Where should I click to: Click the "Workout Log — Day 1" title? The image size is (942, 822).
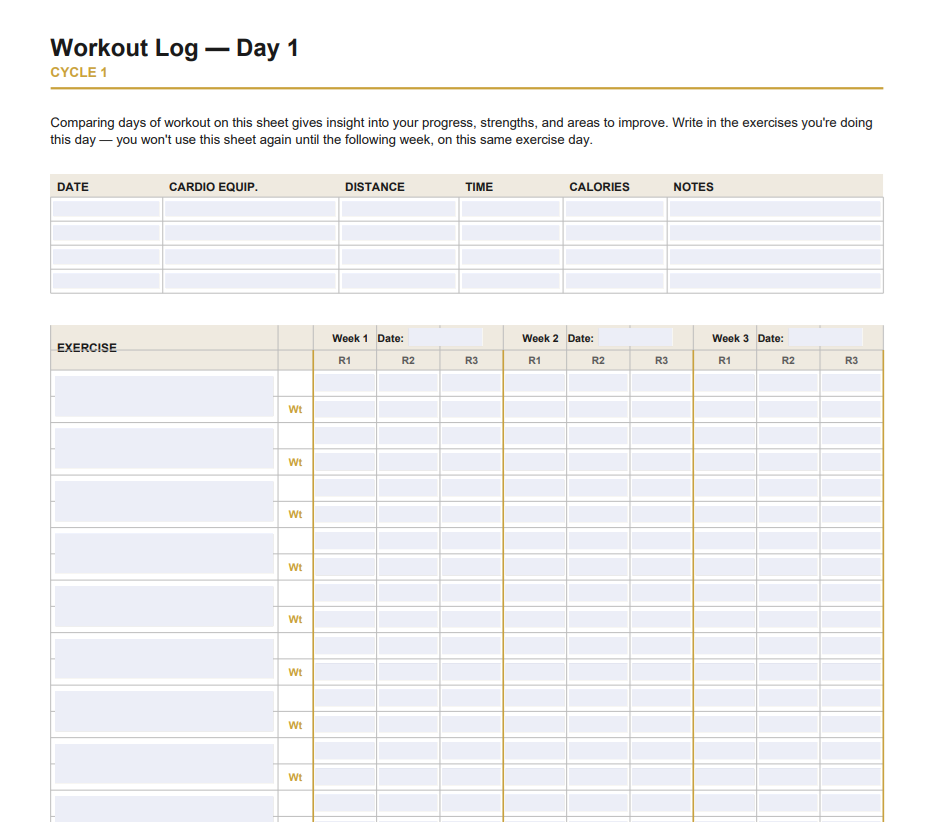pos(174,48)
